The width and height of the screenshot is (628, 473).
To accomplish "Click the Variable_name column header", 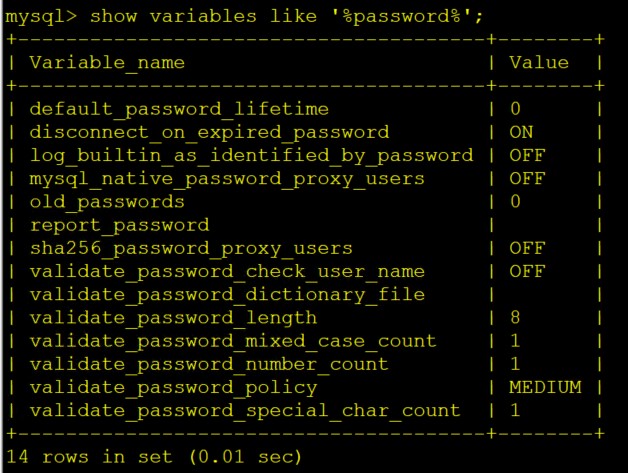I will (x=107, y=62).
